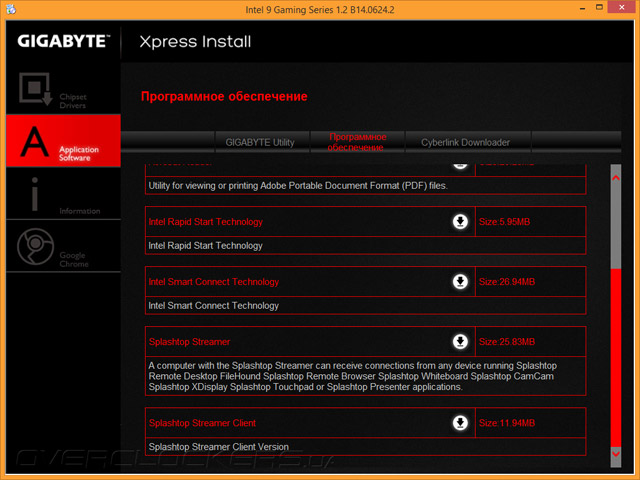Viewport: 640px width, 480px height.
Task: Click Splashtop Streamer download icon
Action: coord(460,342)
